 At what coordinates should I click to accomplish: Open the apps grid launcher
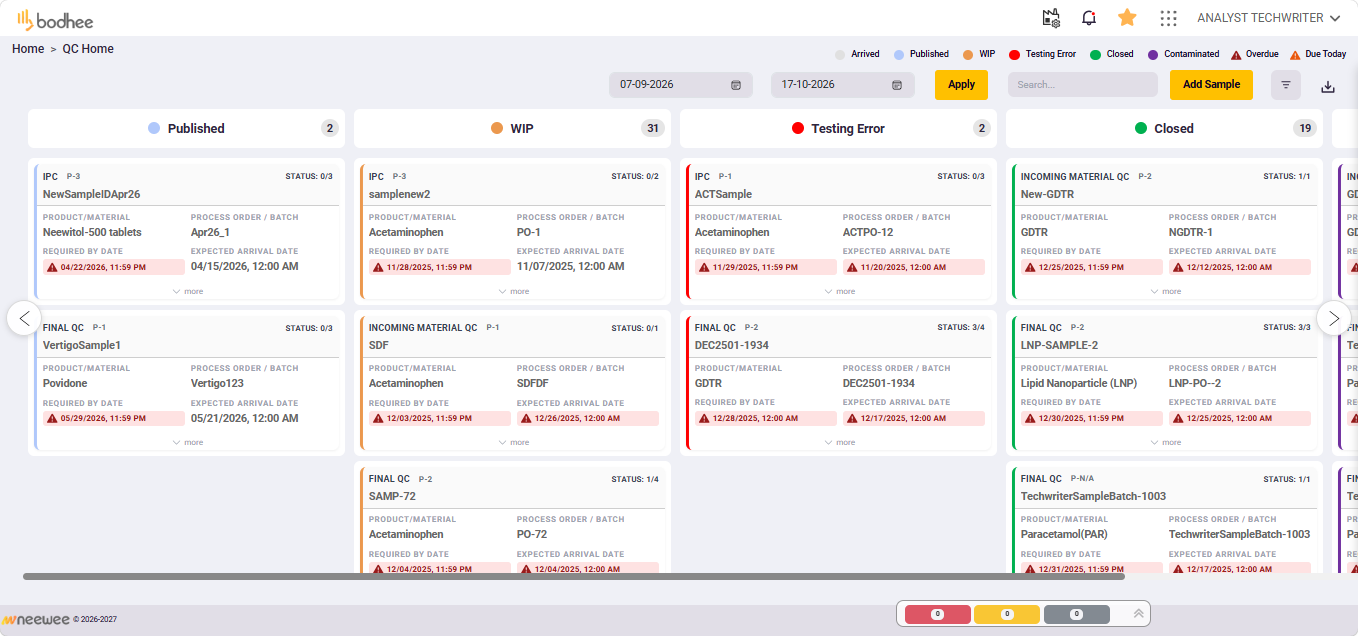[x=1168, y=18]
